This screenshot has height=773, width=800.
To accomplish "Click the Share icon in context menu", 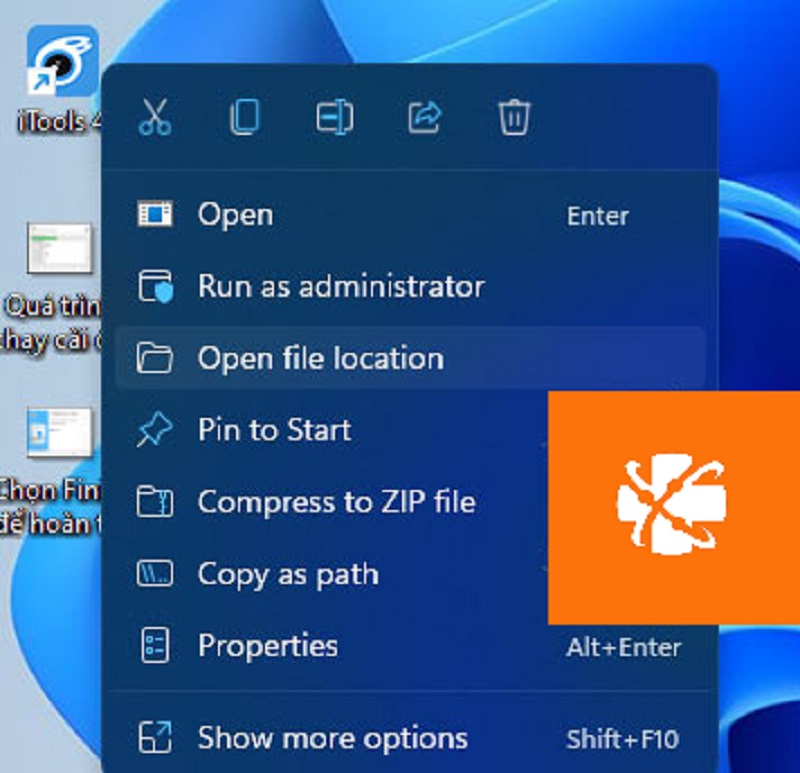I will 424,117.
